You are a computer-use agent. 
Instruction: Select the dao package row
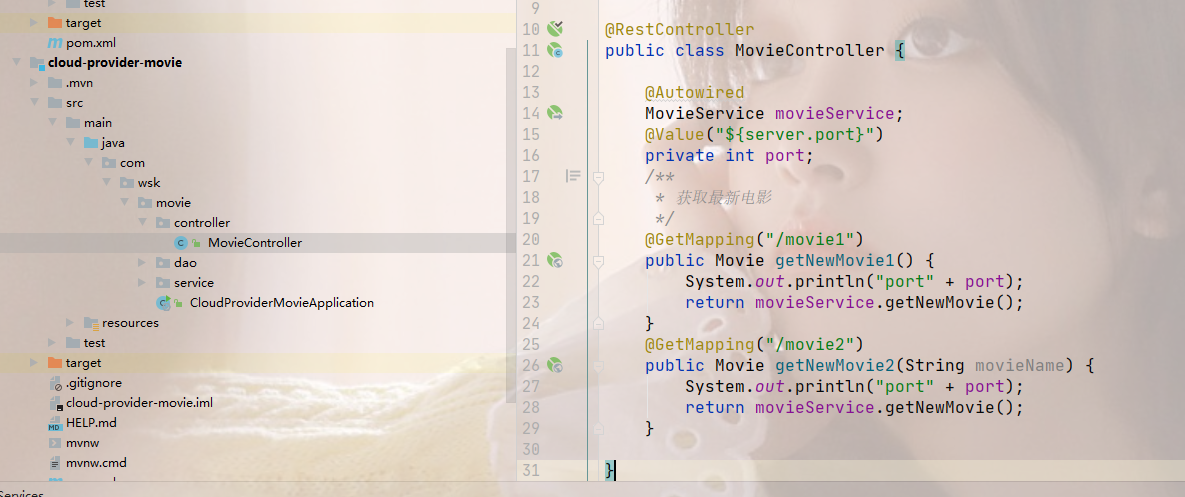click(258, 263)
